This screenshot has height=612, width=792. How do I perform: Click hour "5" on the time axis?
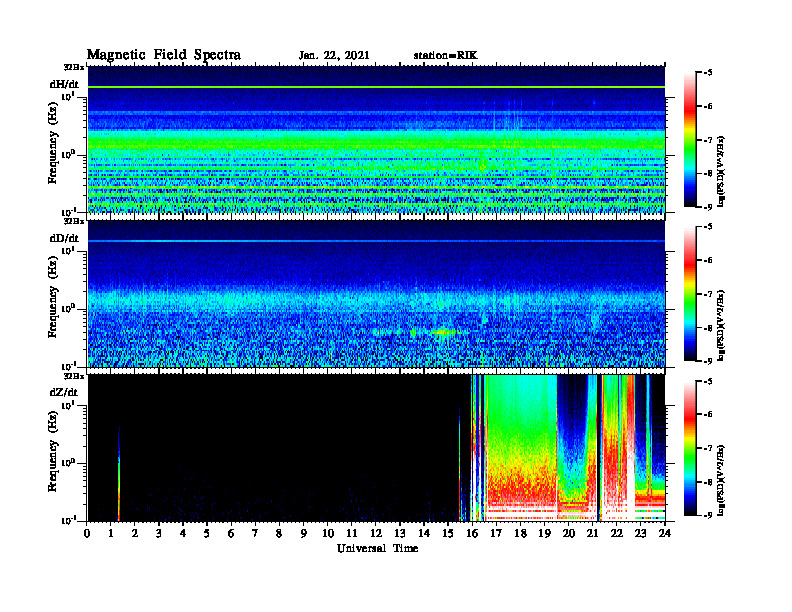click(207, 533)
